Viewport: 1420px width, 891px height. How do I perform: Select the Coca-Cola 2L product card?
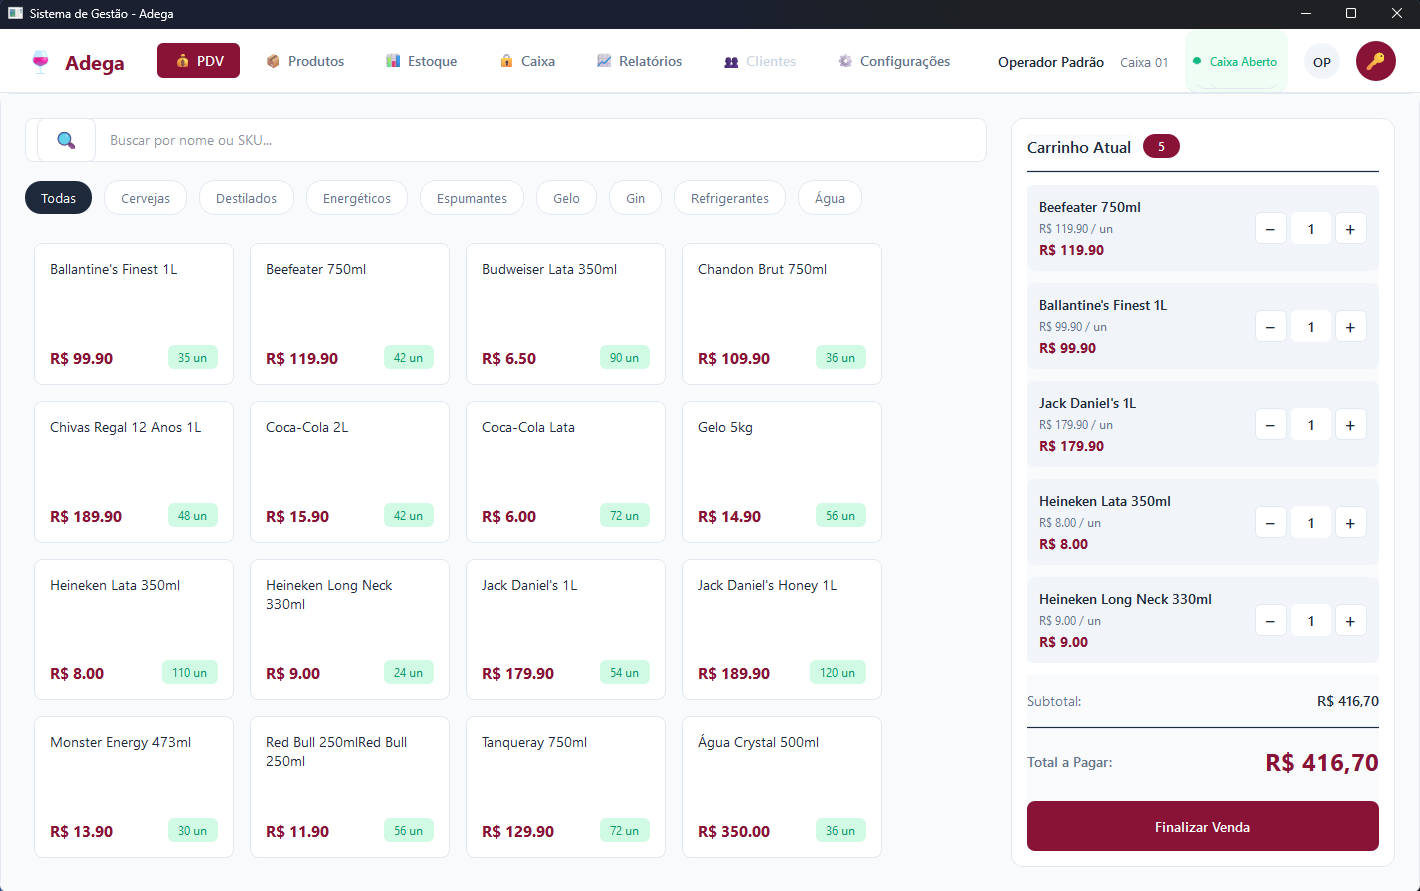pos(350,472)
